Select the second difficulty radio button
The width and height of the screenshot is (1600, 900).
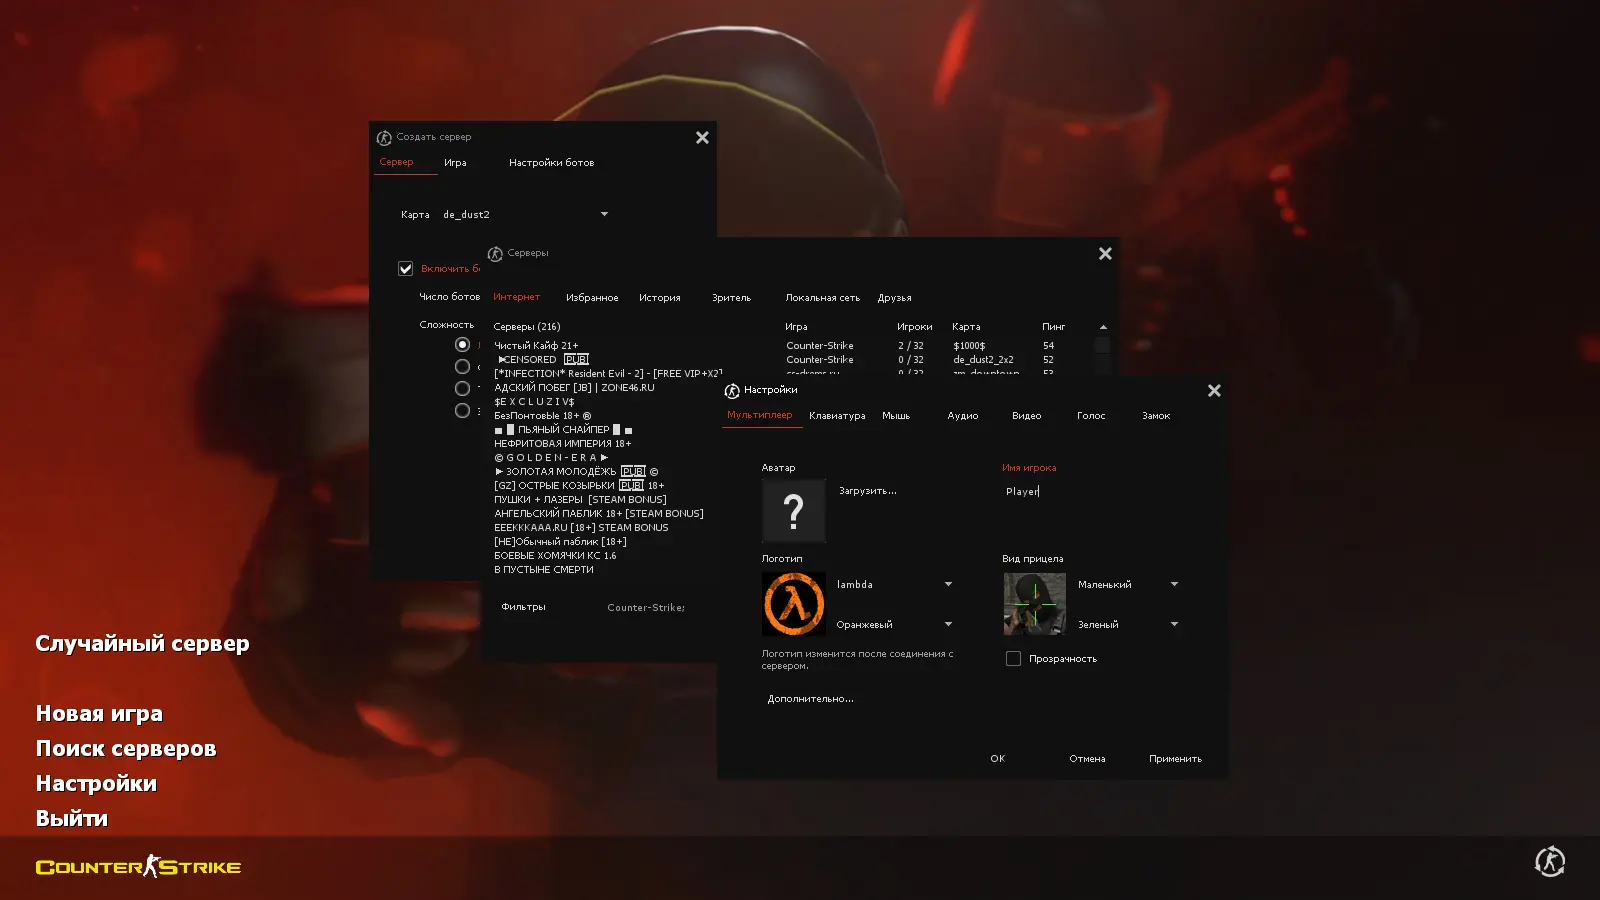(462, 366)
